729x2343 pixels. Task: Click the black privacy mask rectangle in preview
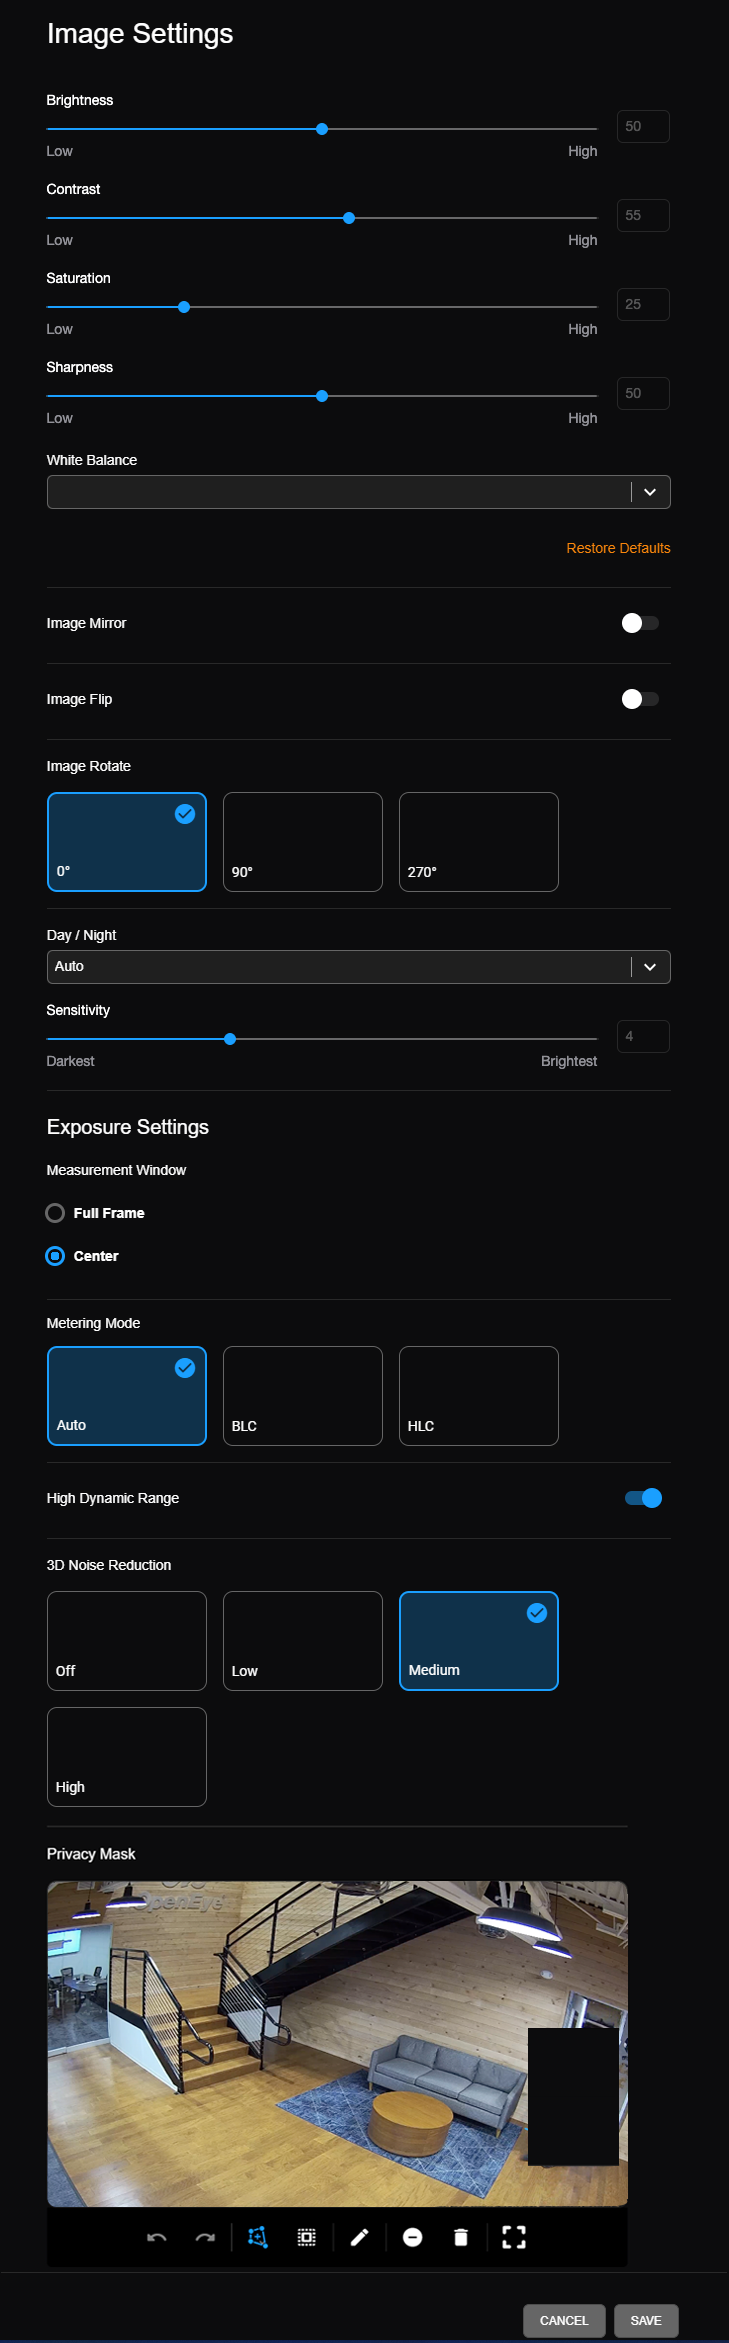pos(573,2096)
